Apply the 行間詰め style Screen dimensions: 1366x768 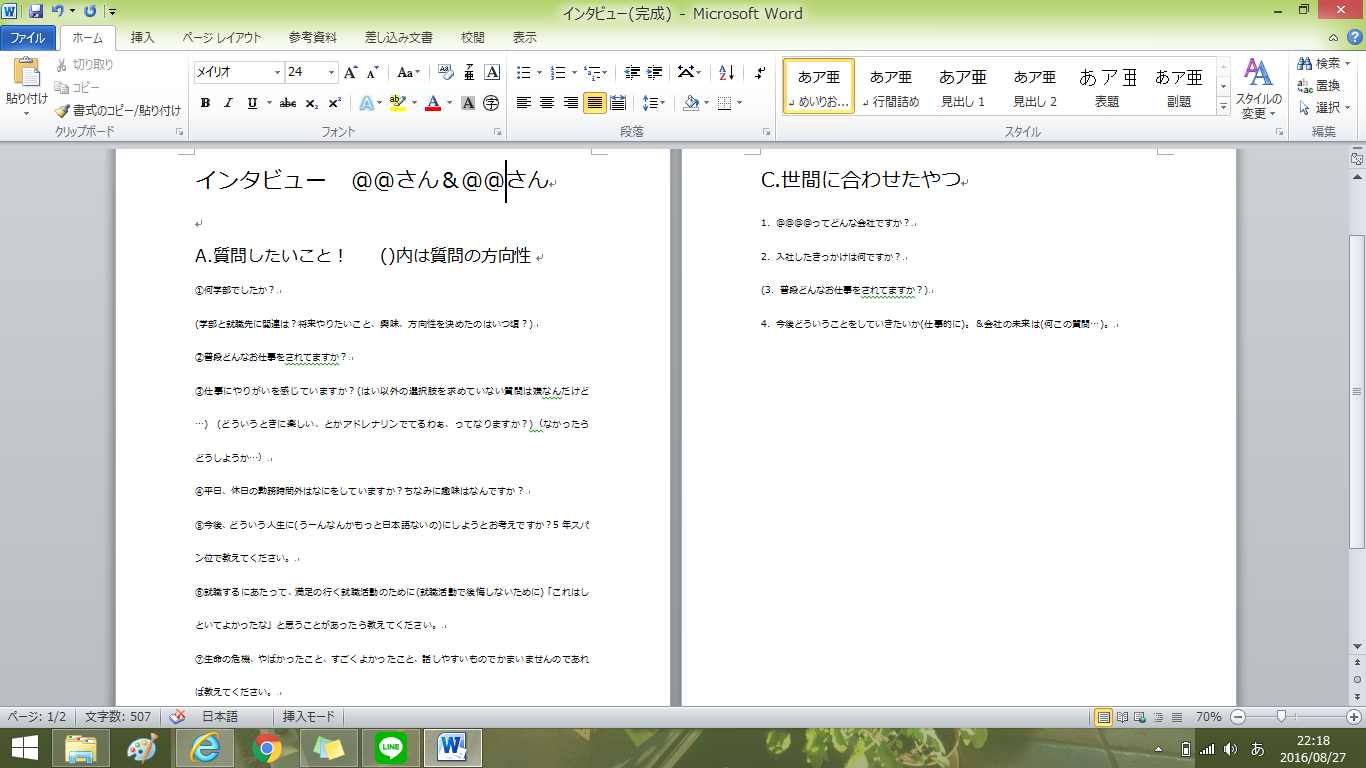891,87
